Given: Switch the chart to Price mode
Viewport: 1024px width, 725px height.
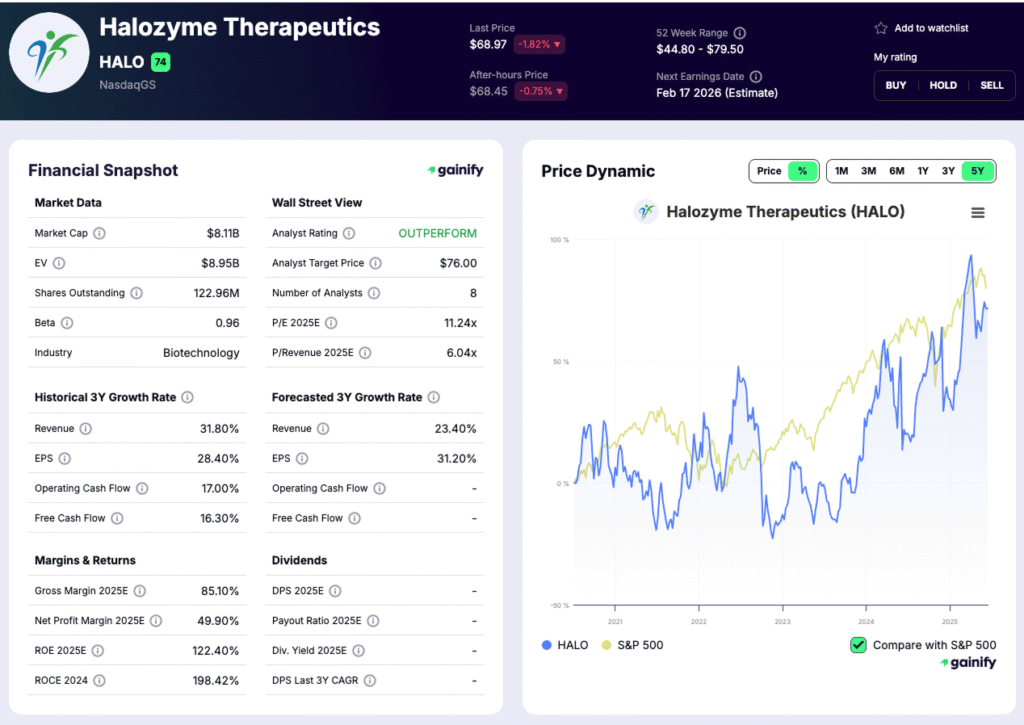Looking at the screenshot, I should click(x=770, y=171).
